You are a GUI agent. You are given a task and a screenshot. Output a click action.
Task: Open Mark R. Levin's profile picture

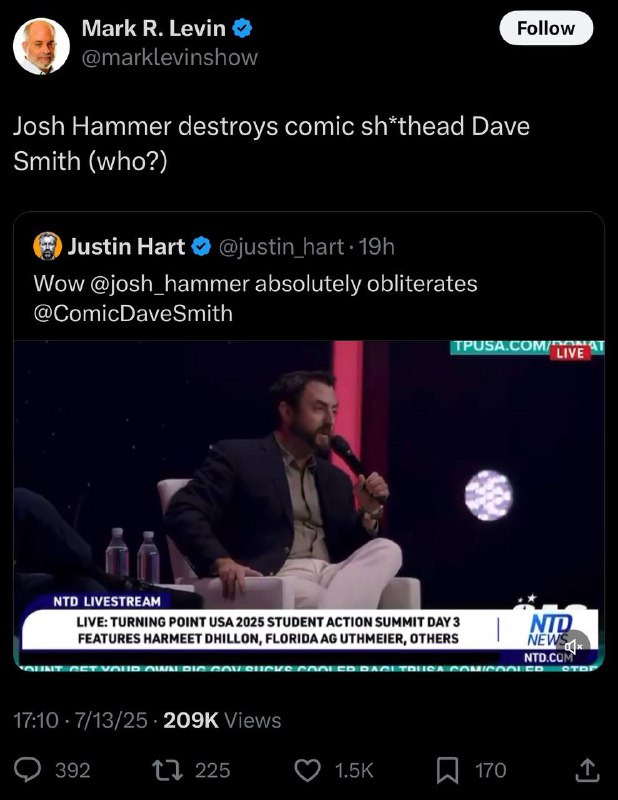(41, 46)
